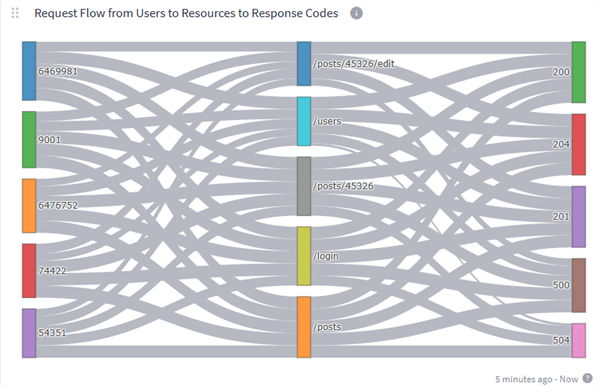Click the '5 minutes ago - Now' time range
The height and width of the screenshot is (386, 599).
coord(537,379)
